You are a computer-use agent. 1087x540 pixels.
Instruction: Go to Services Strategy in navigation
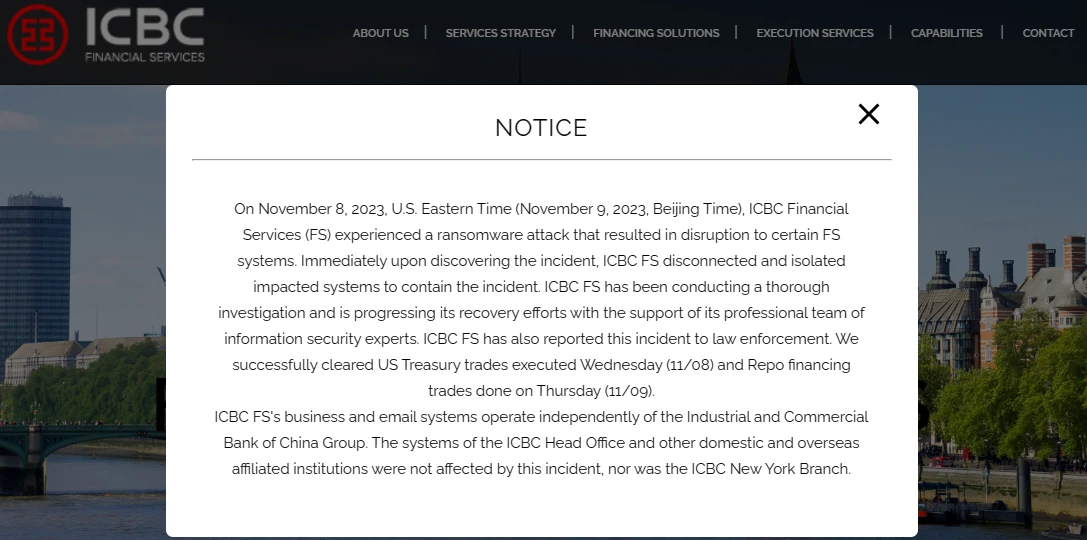pyautogui.click(x=500, y=33)
